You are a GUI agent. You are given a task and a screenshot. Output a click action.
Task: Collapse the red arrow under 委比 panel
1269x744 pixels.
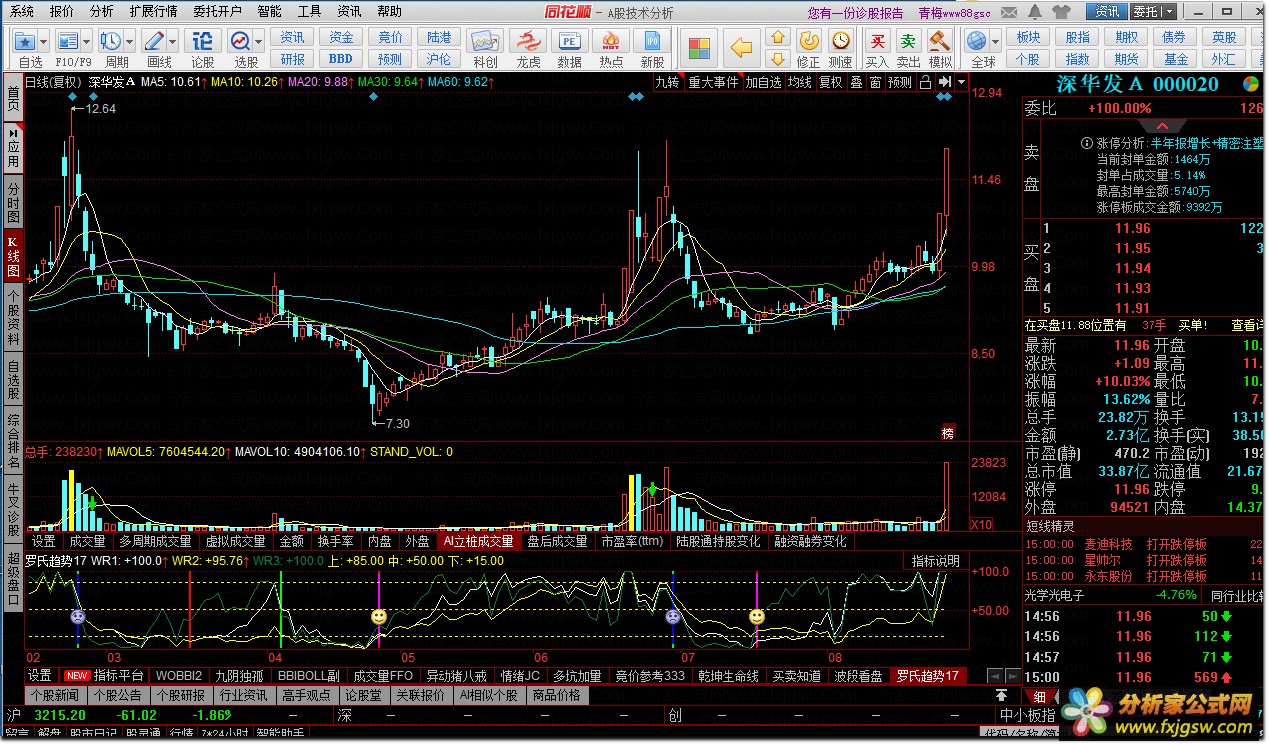(1161, 126)
